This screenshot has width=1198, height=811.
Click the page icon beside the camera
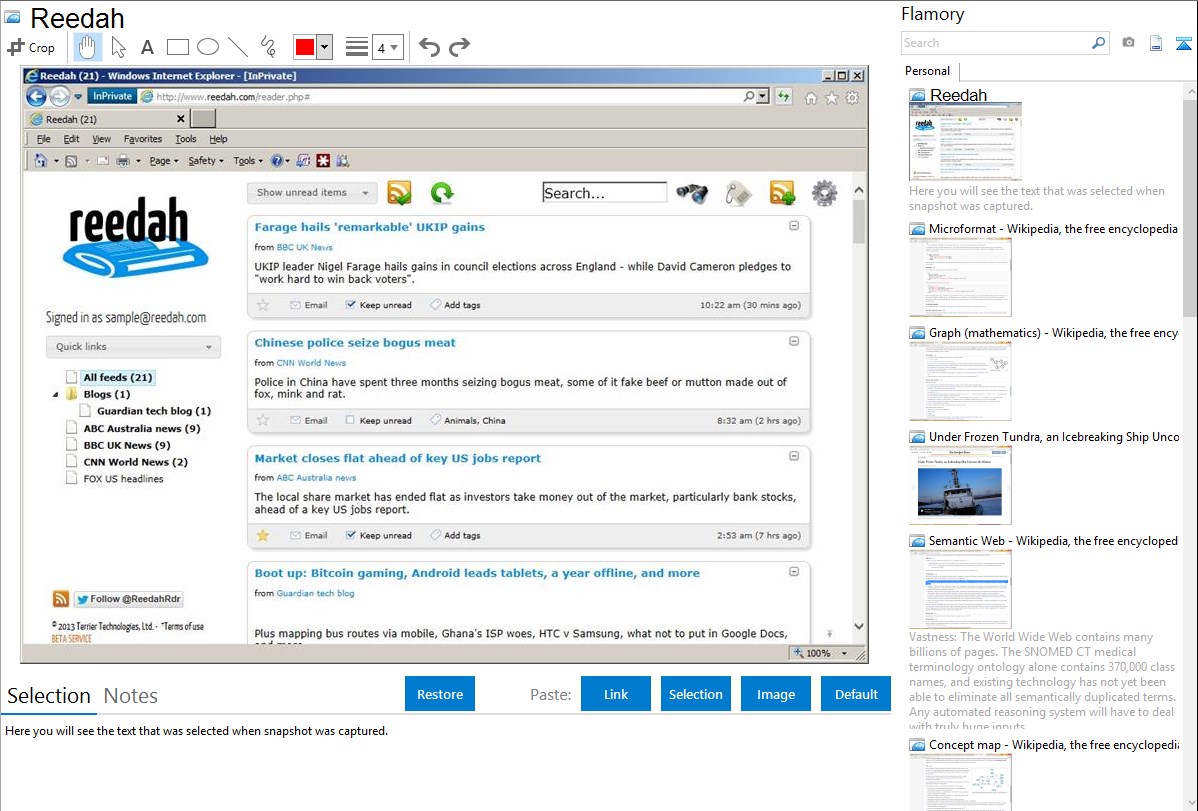point(1156,43)
